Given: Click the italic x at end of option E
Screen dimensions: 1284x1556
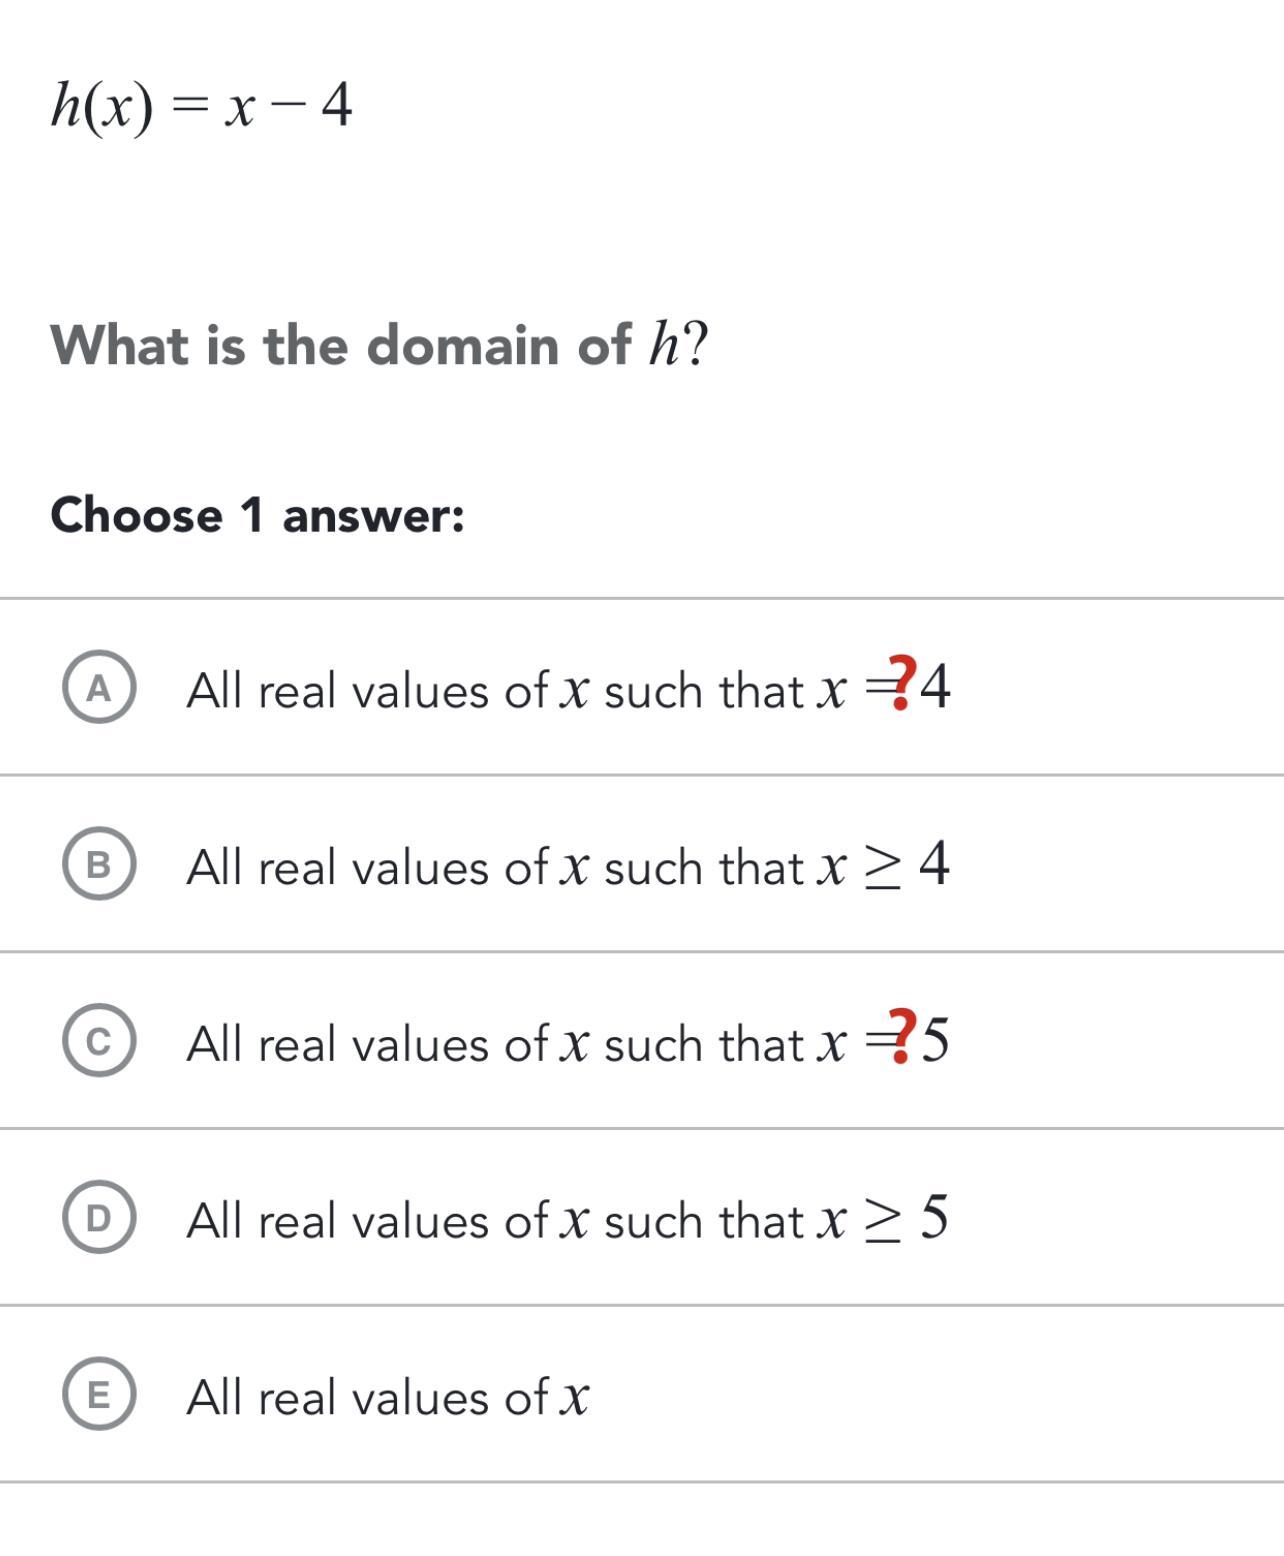Looking at the screenshot, I should point(574,1397).
